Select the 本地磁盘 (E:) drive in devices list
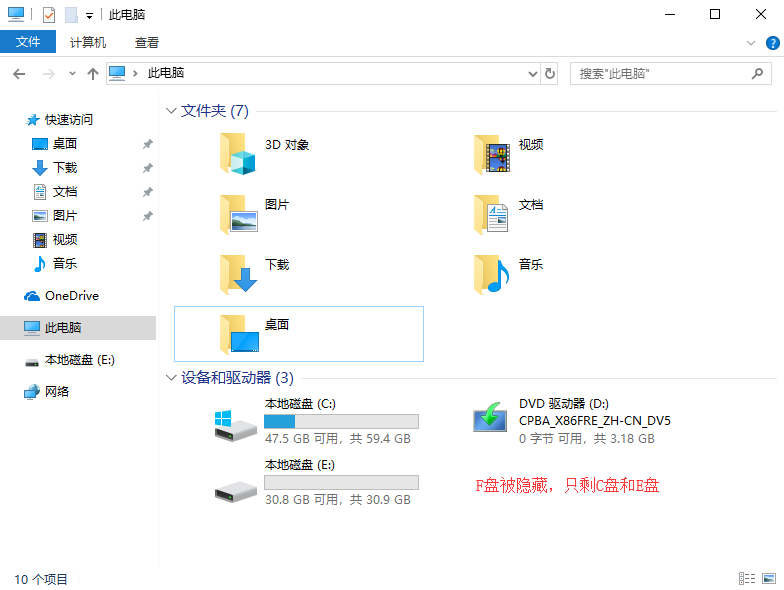 (316, 482)
